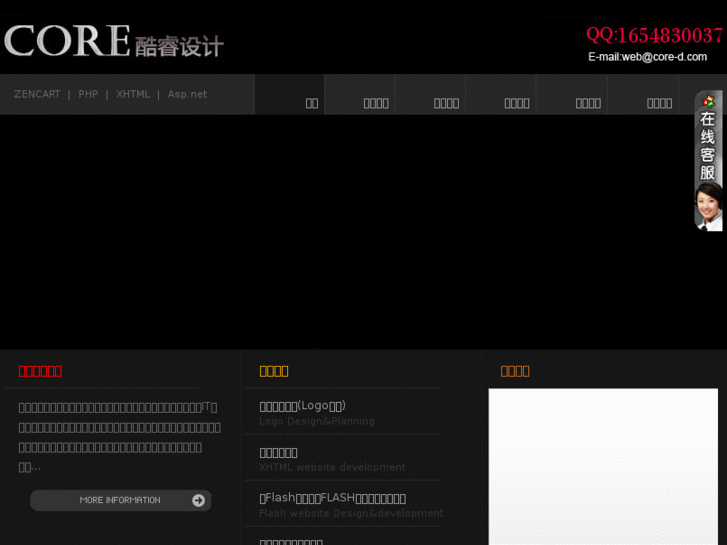Select the Asp.net label in the gray bar
The width and height of the screenshot is (727, 545).
point(187,94)
